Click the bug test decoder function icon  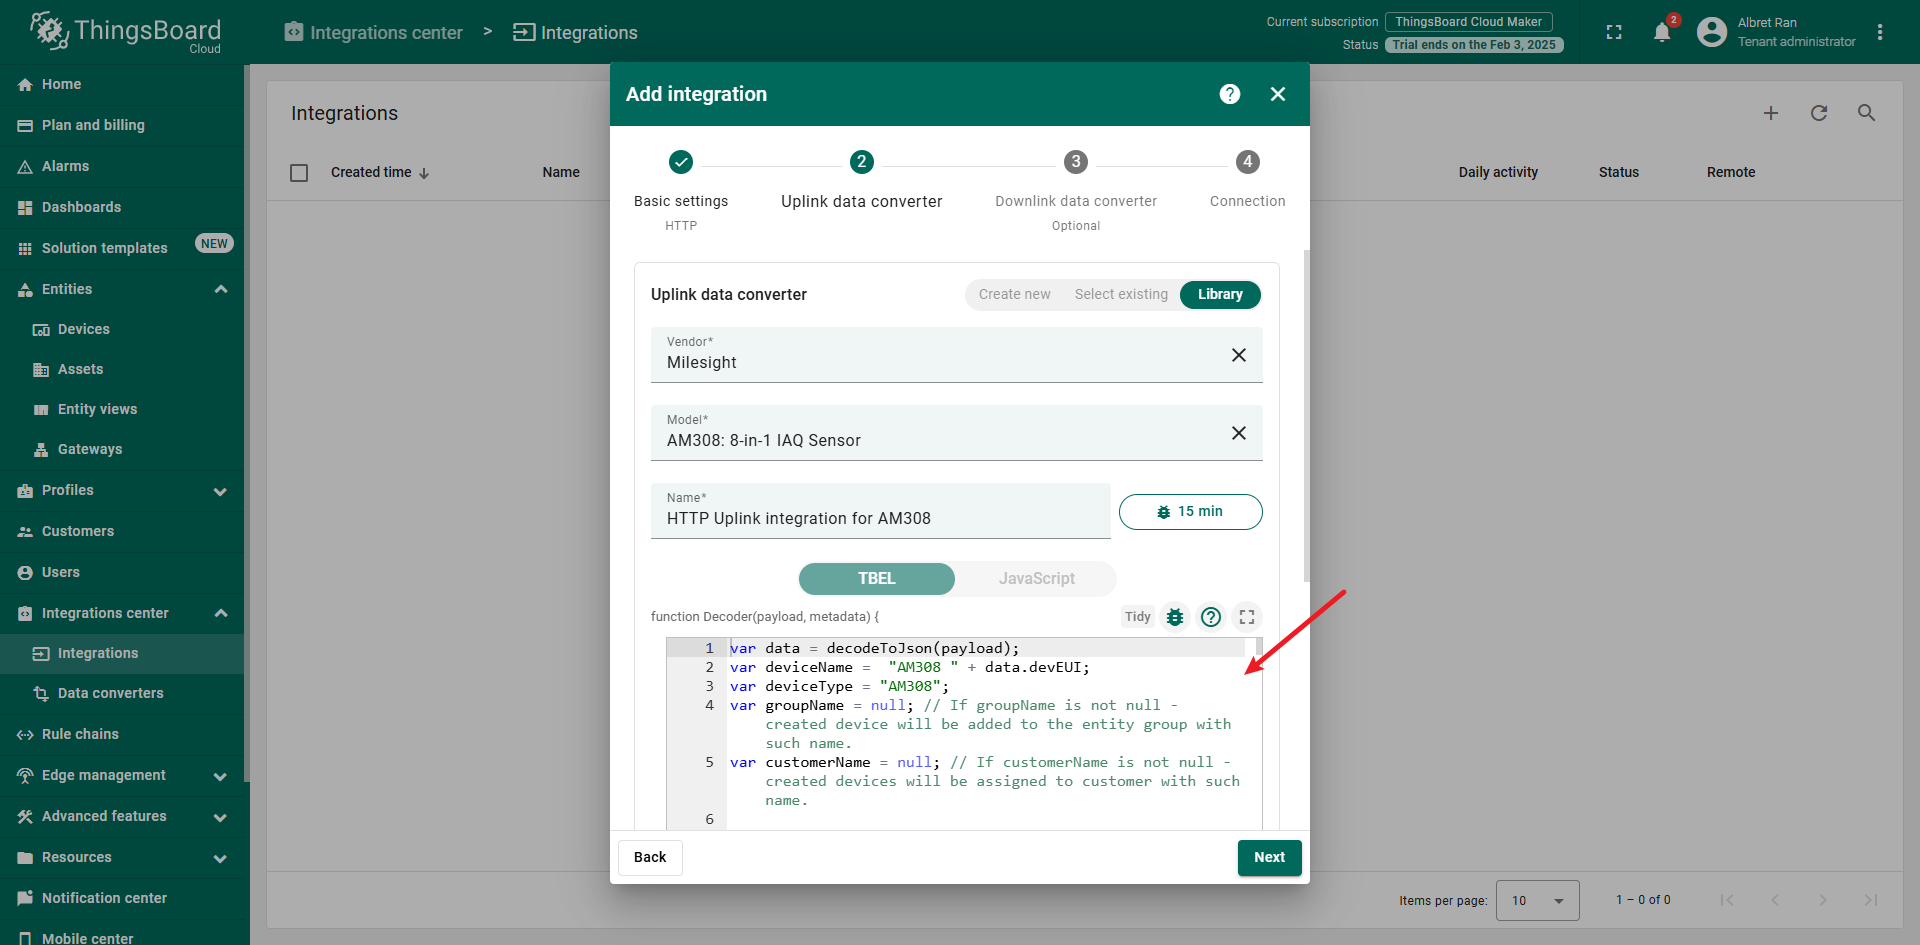pyautogui.click(x=1175, y=617)
